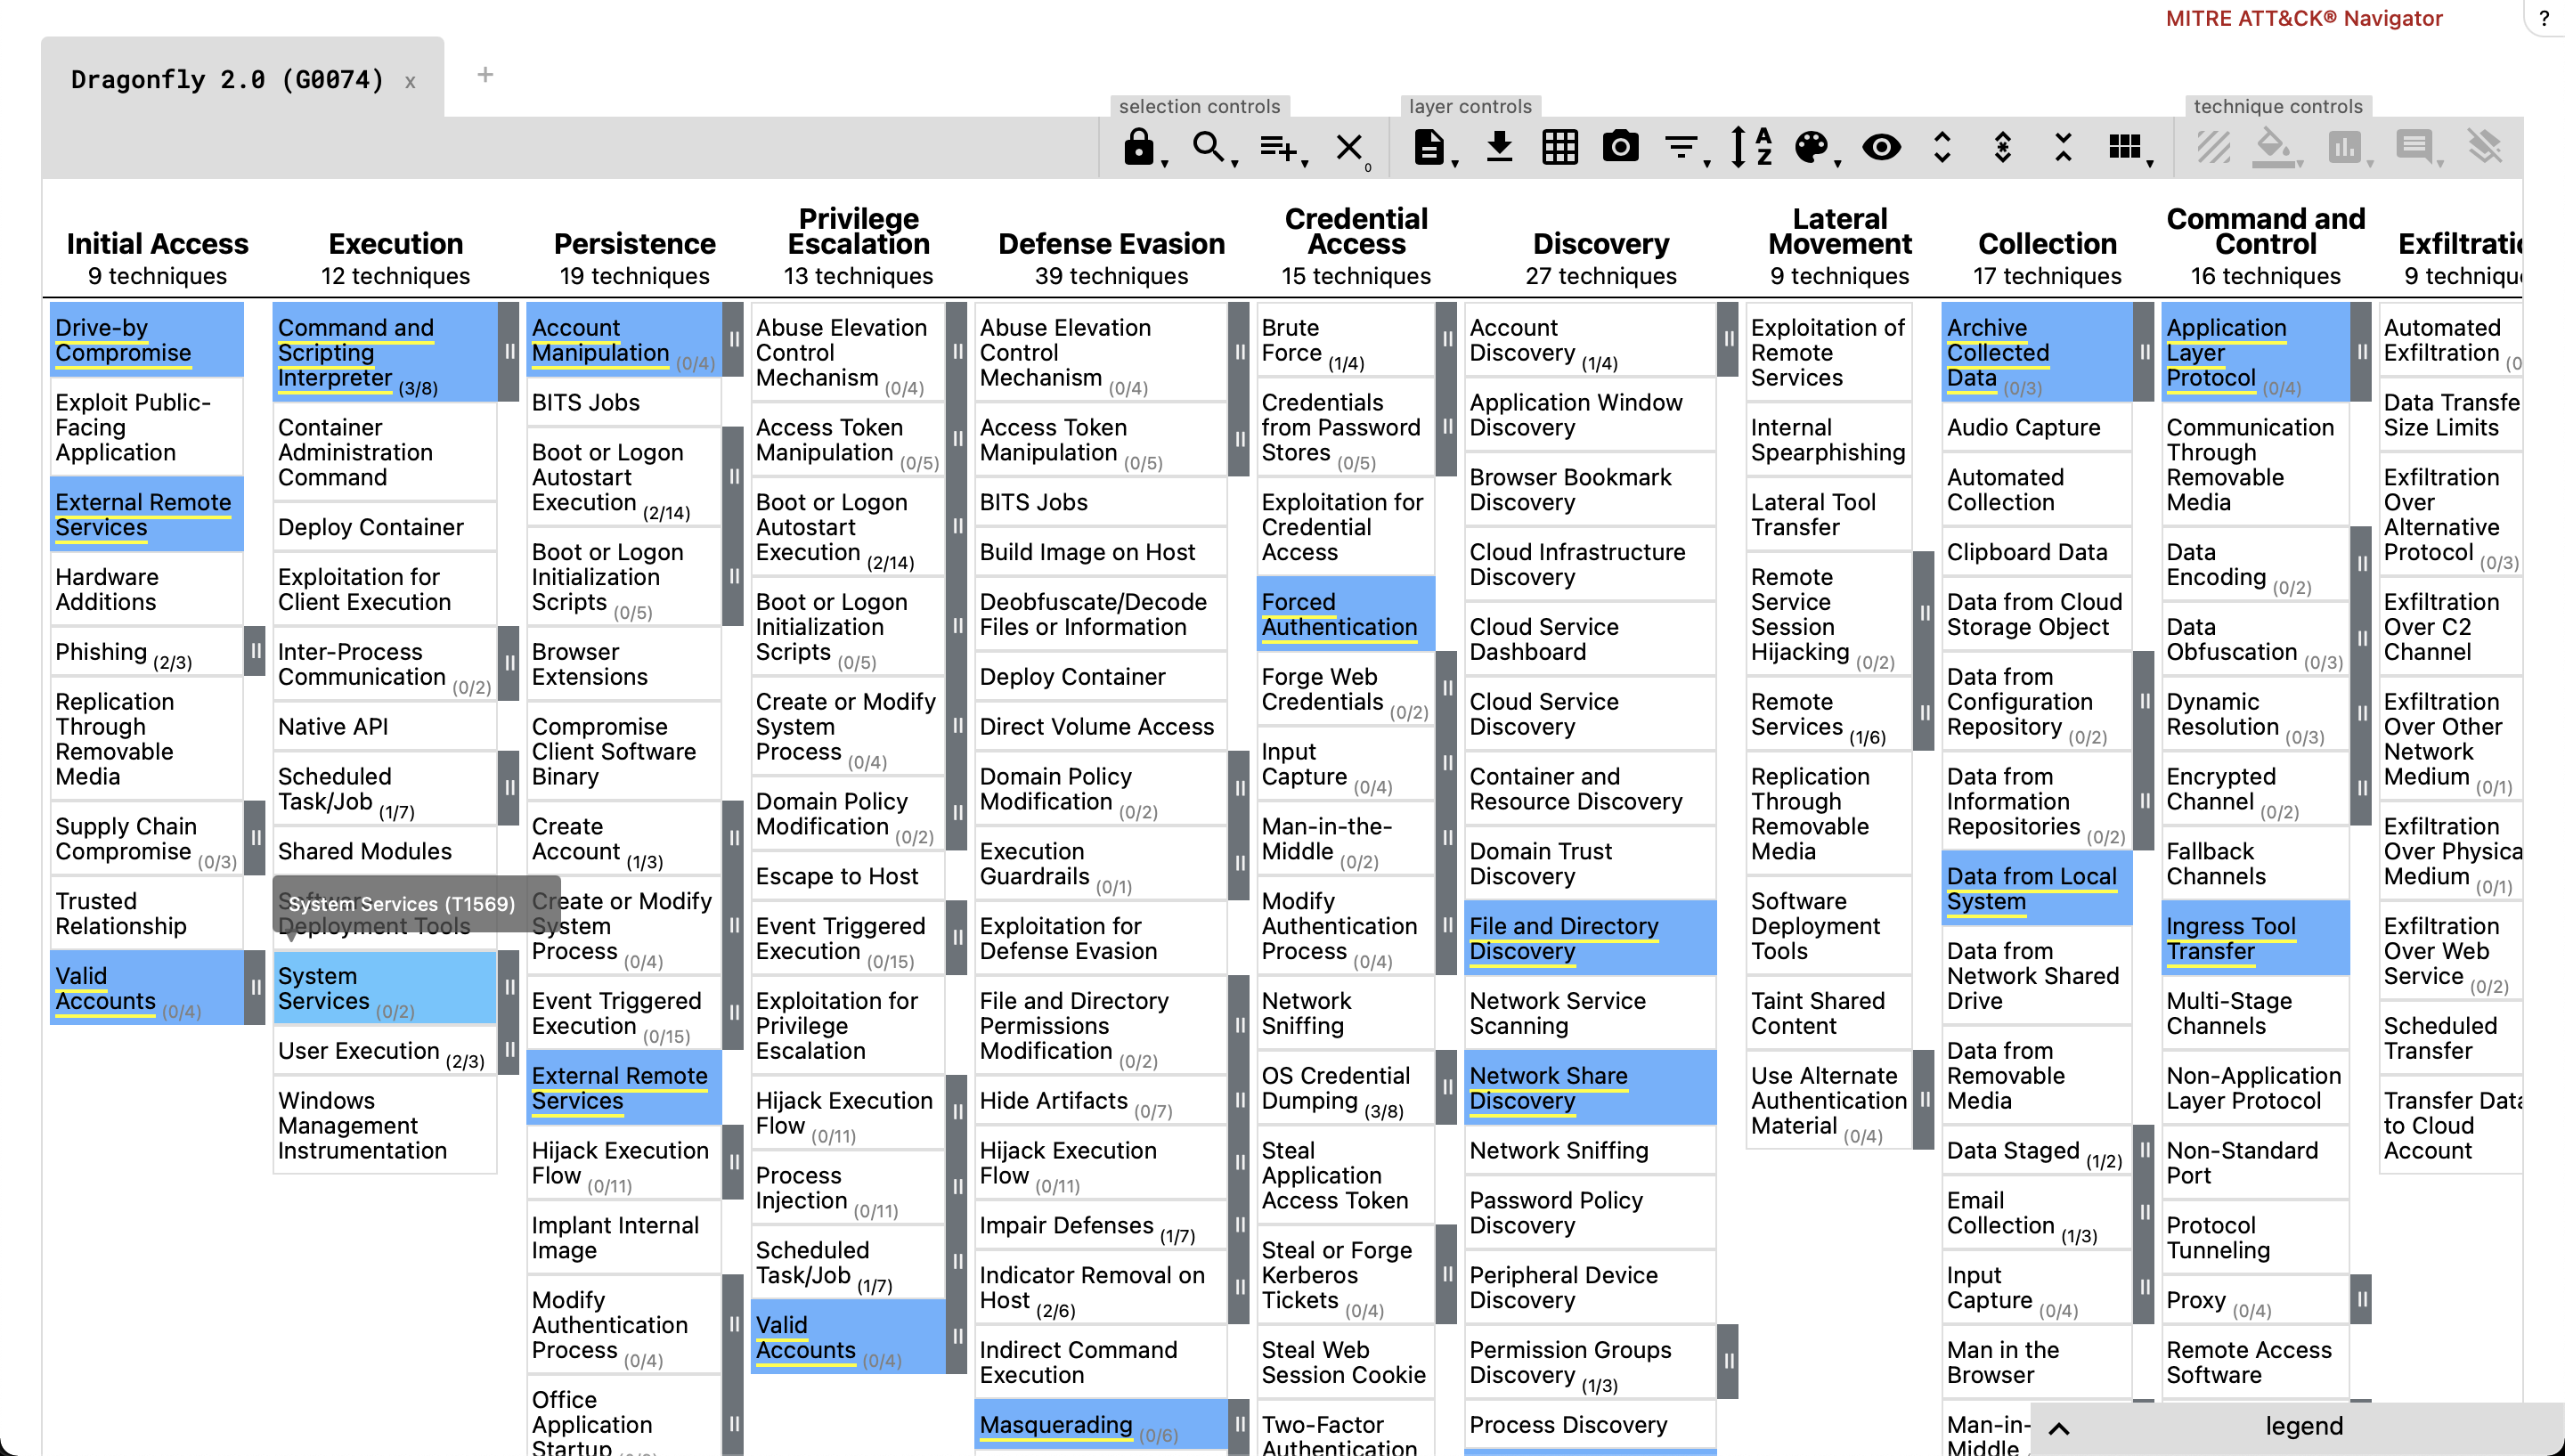
Task: Open the filters dropdown
Action: 1682,148
